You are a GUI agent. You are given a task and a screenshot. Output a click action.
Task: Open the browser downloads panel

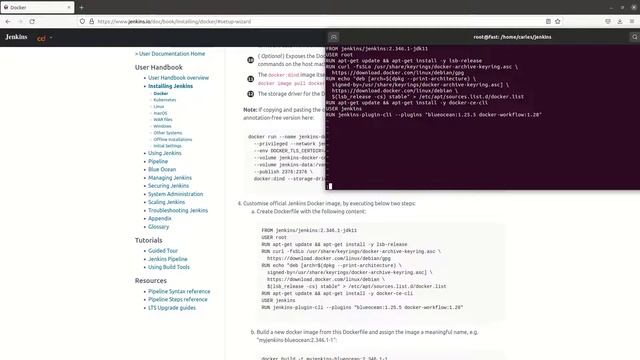pyautogui.click(x=620, y=21)
